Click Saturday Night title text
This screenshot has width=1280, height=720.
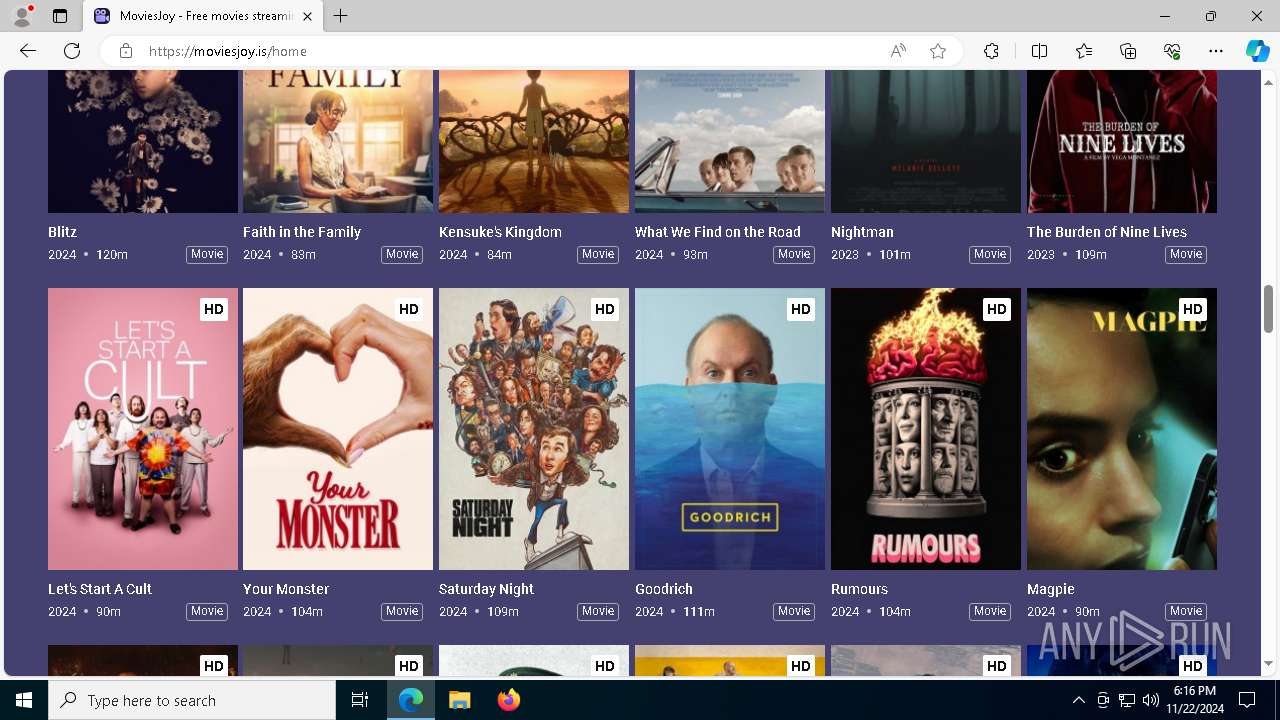(x=486, y=589)
